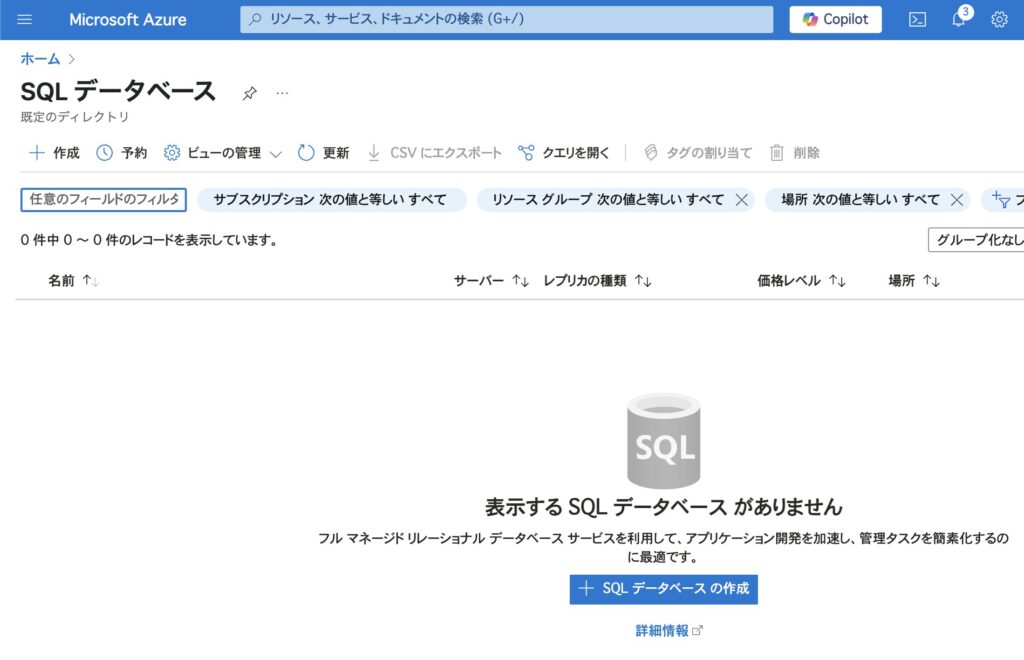Open サブスクリプション filter pill

(331, 200)
